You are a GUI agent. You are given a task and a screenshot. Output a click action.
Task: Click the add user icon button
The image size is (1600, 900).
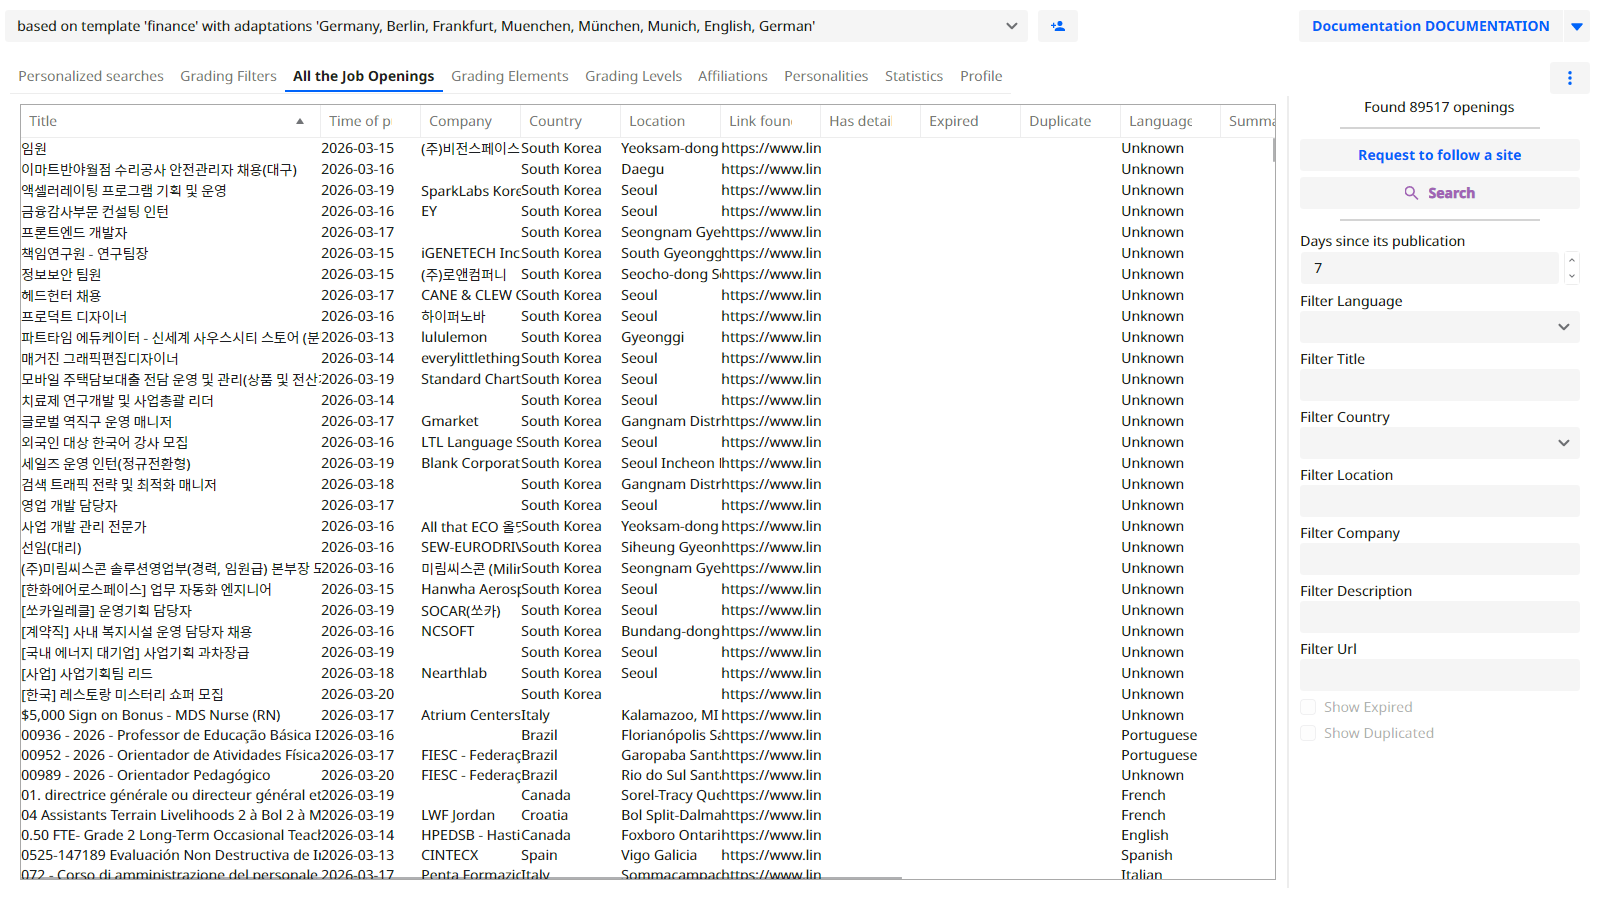[1057, 26]
